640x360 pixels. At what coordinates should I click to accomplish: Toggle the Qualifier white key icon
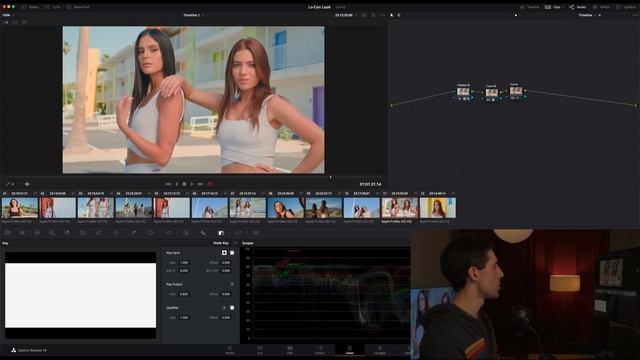232,308
